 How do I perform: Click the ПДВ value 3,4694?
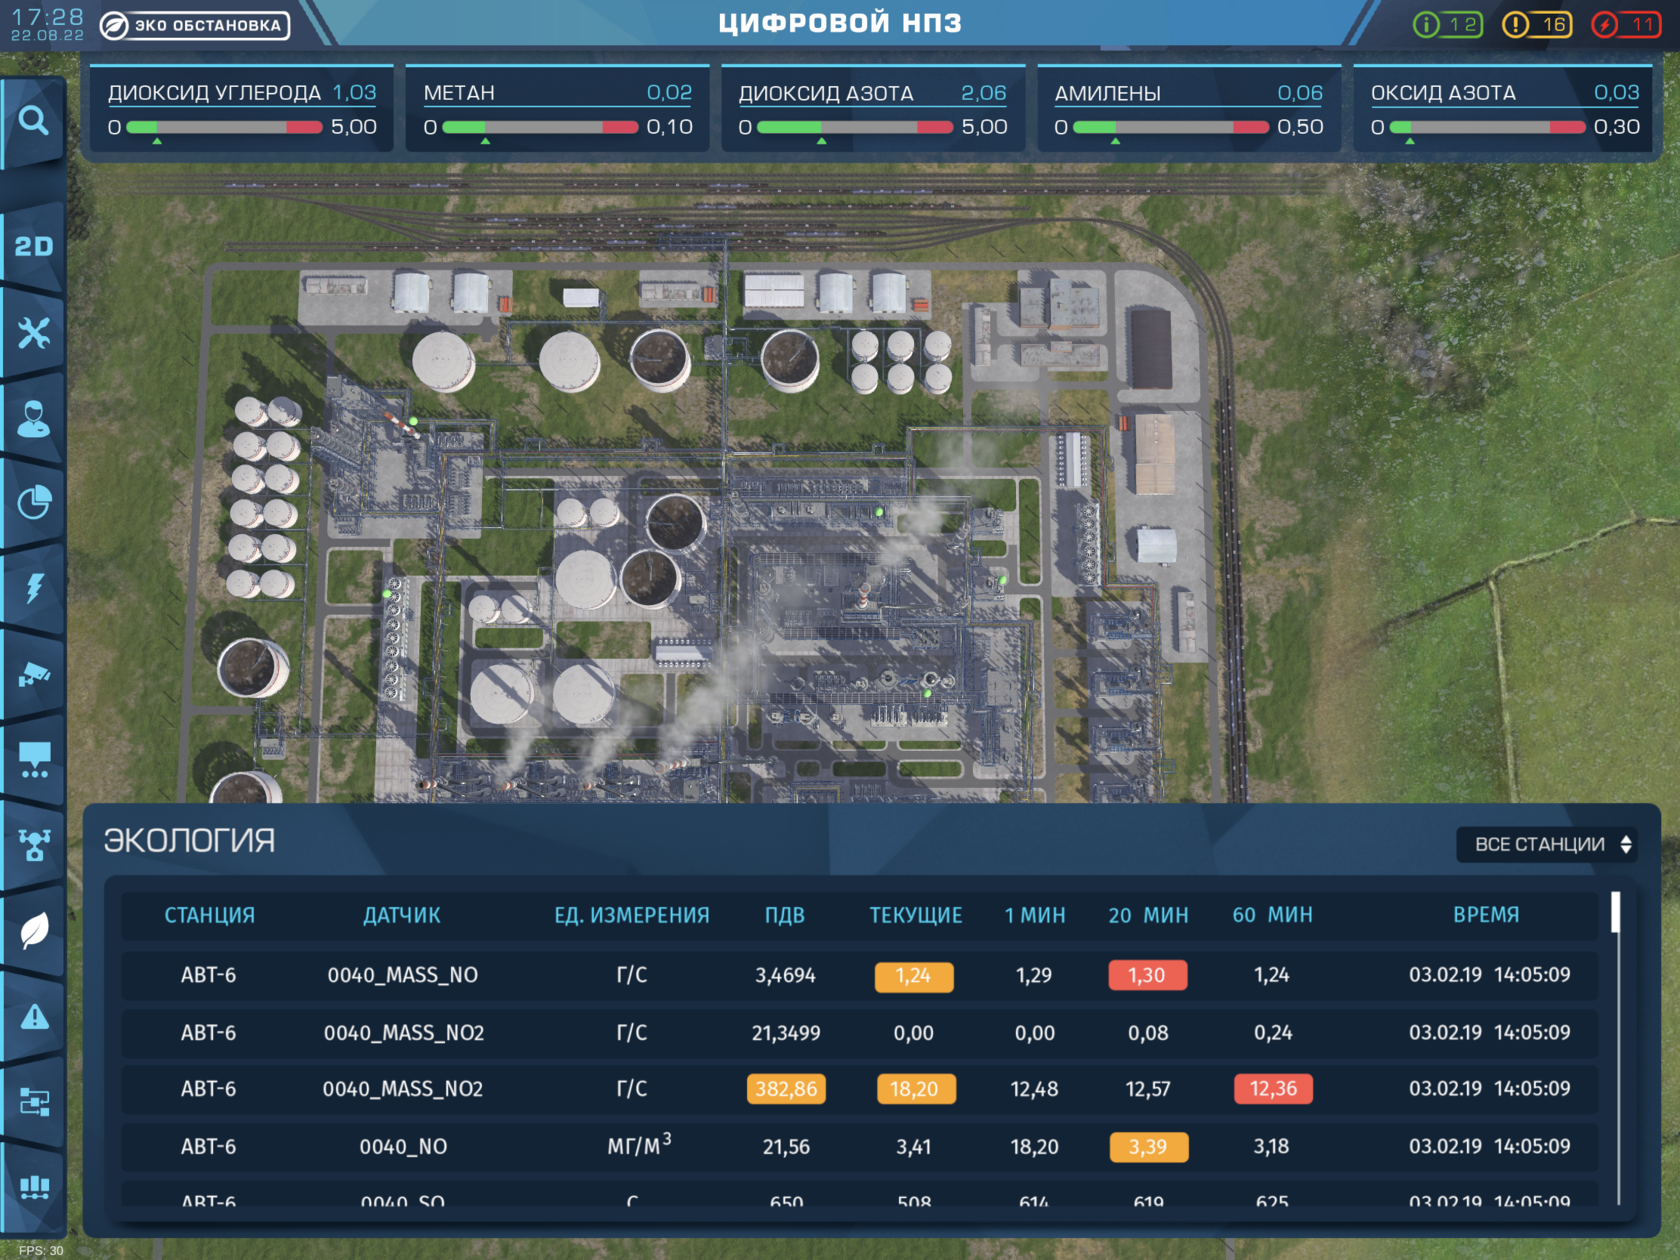785,975
